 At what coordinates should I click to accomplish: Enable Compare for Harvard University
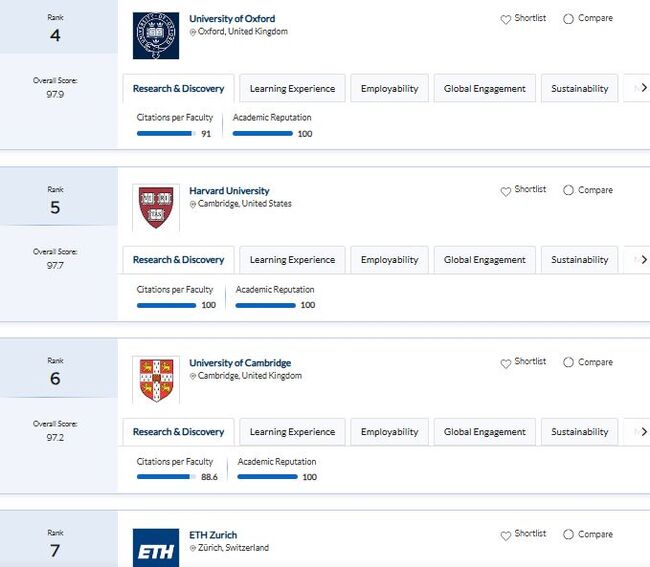pyautogui.click(x=569, y=191)
